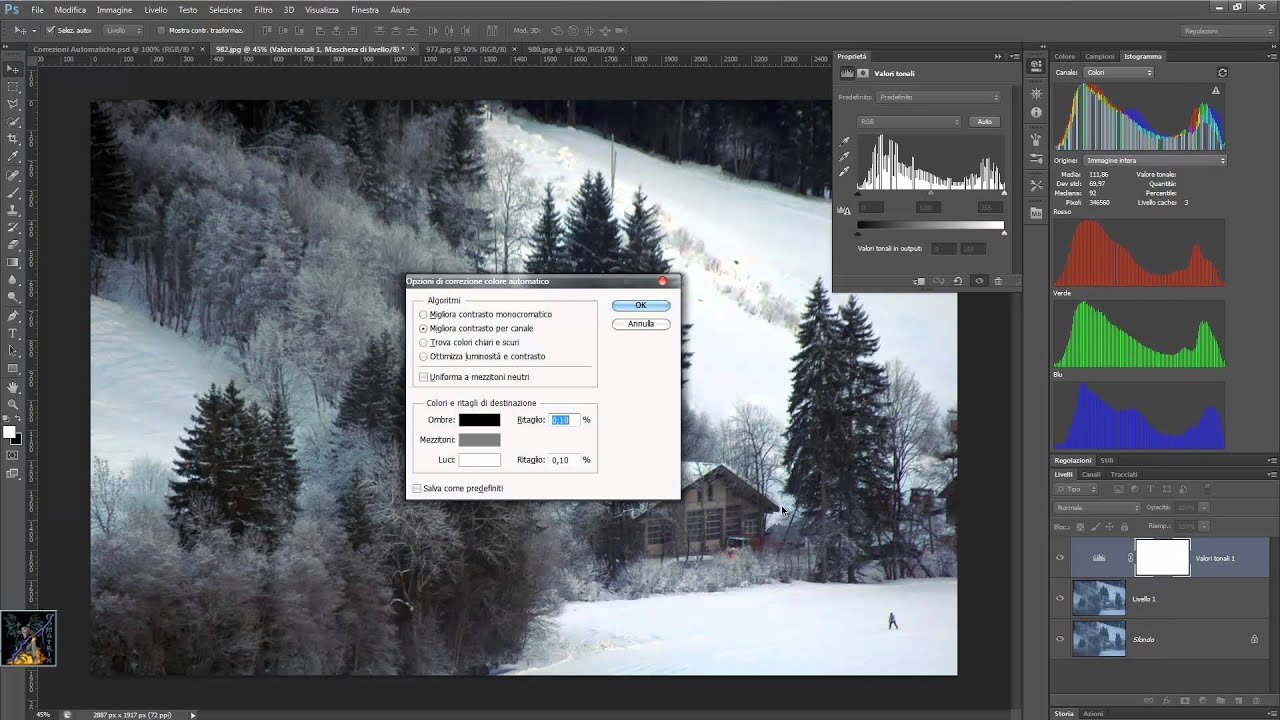Select Migliora contrasto per canale option
Screen dimensions: 1280x720
coord(476,328)
